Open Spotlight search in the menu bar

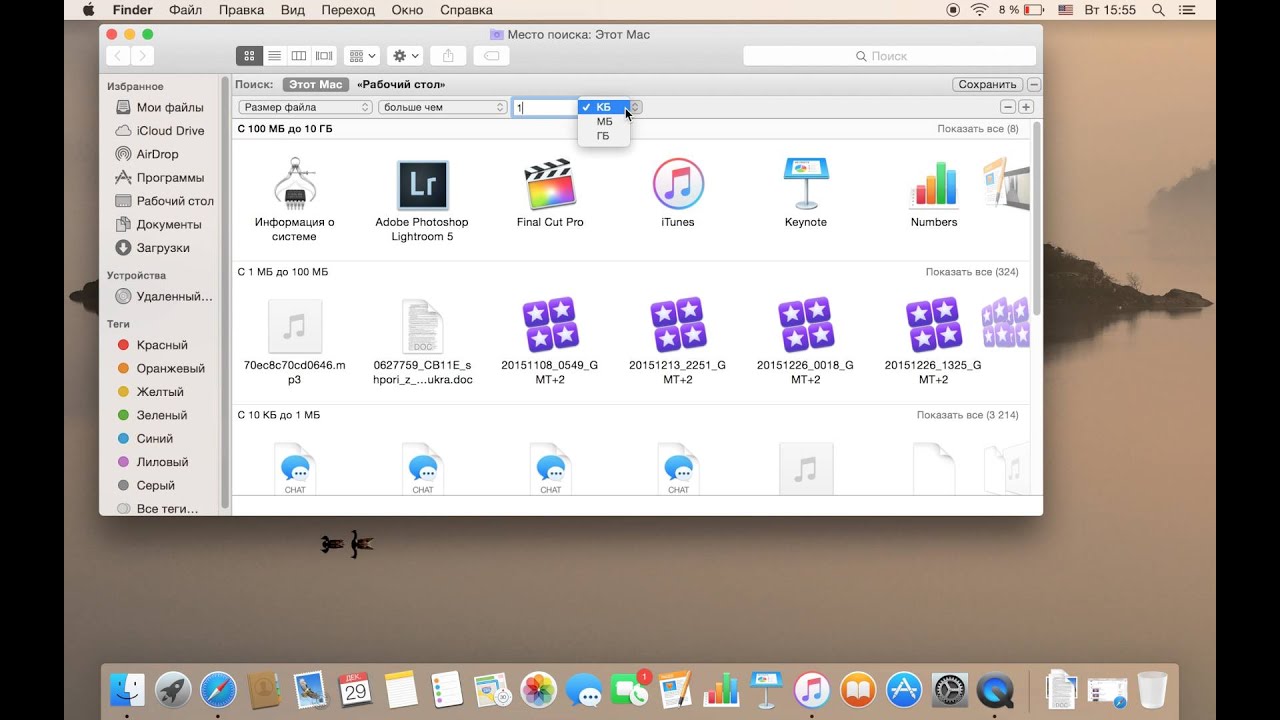tap(1159, 10)
